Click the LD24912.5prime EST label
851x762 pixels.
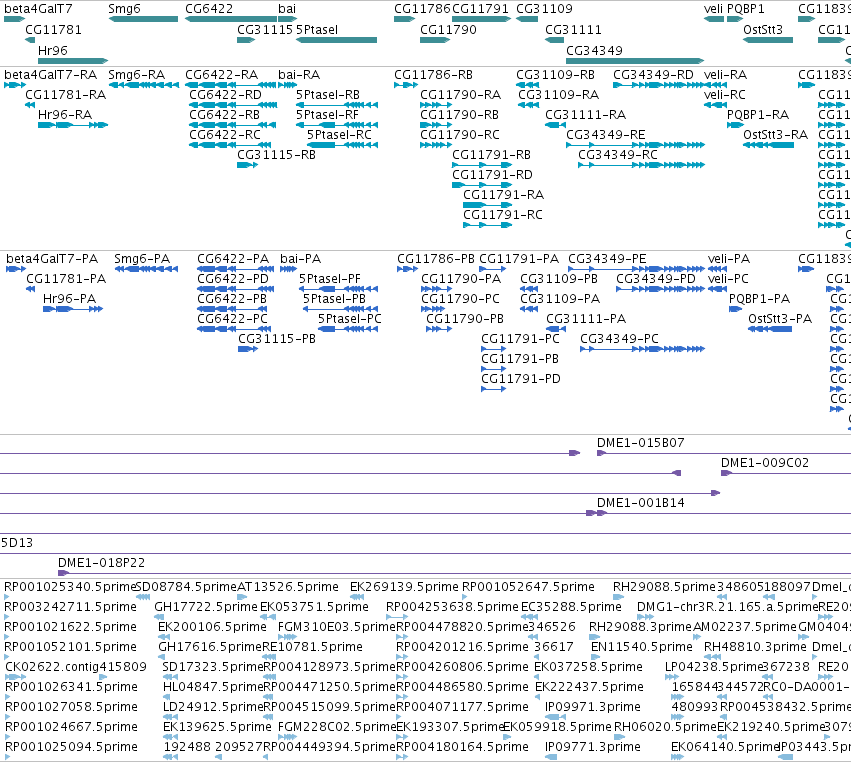[213, 707]
